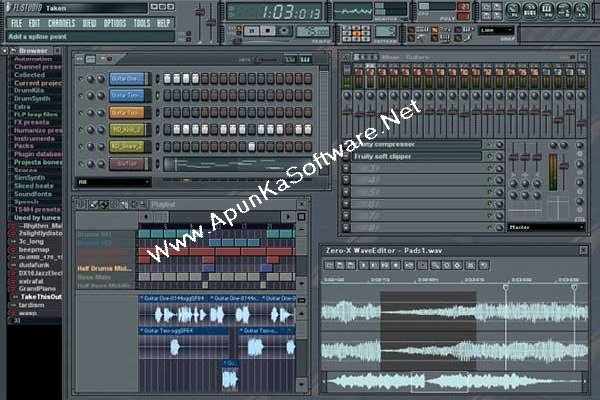Show browser via fourth large shortcut icon

(x=564, y=11)
